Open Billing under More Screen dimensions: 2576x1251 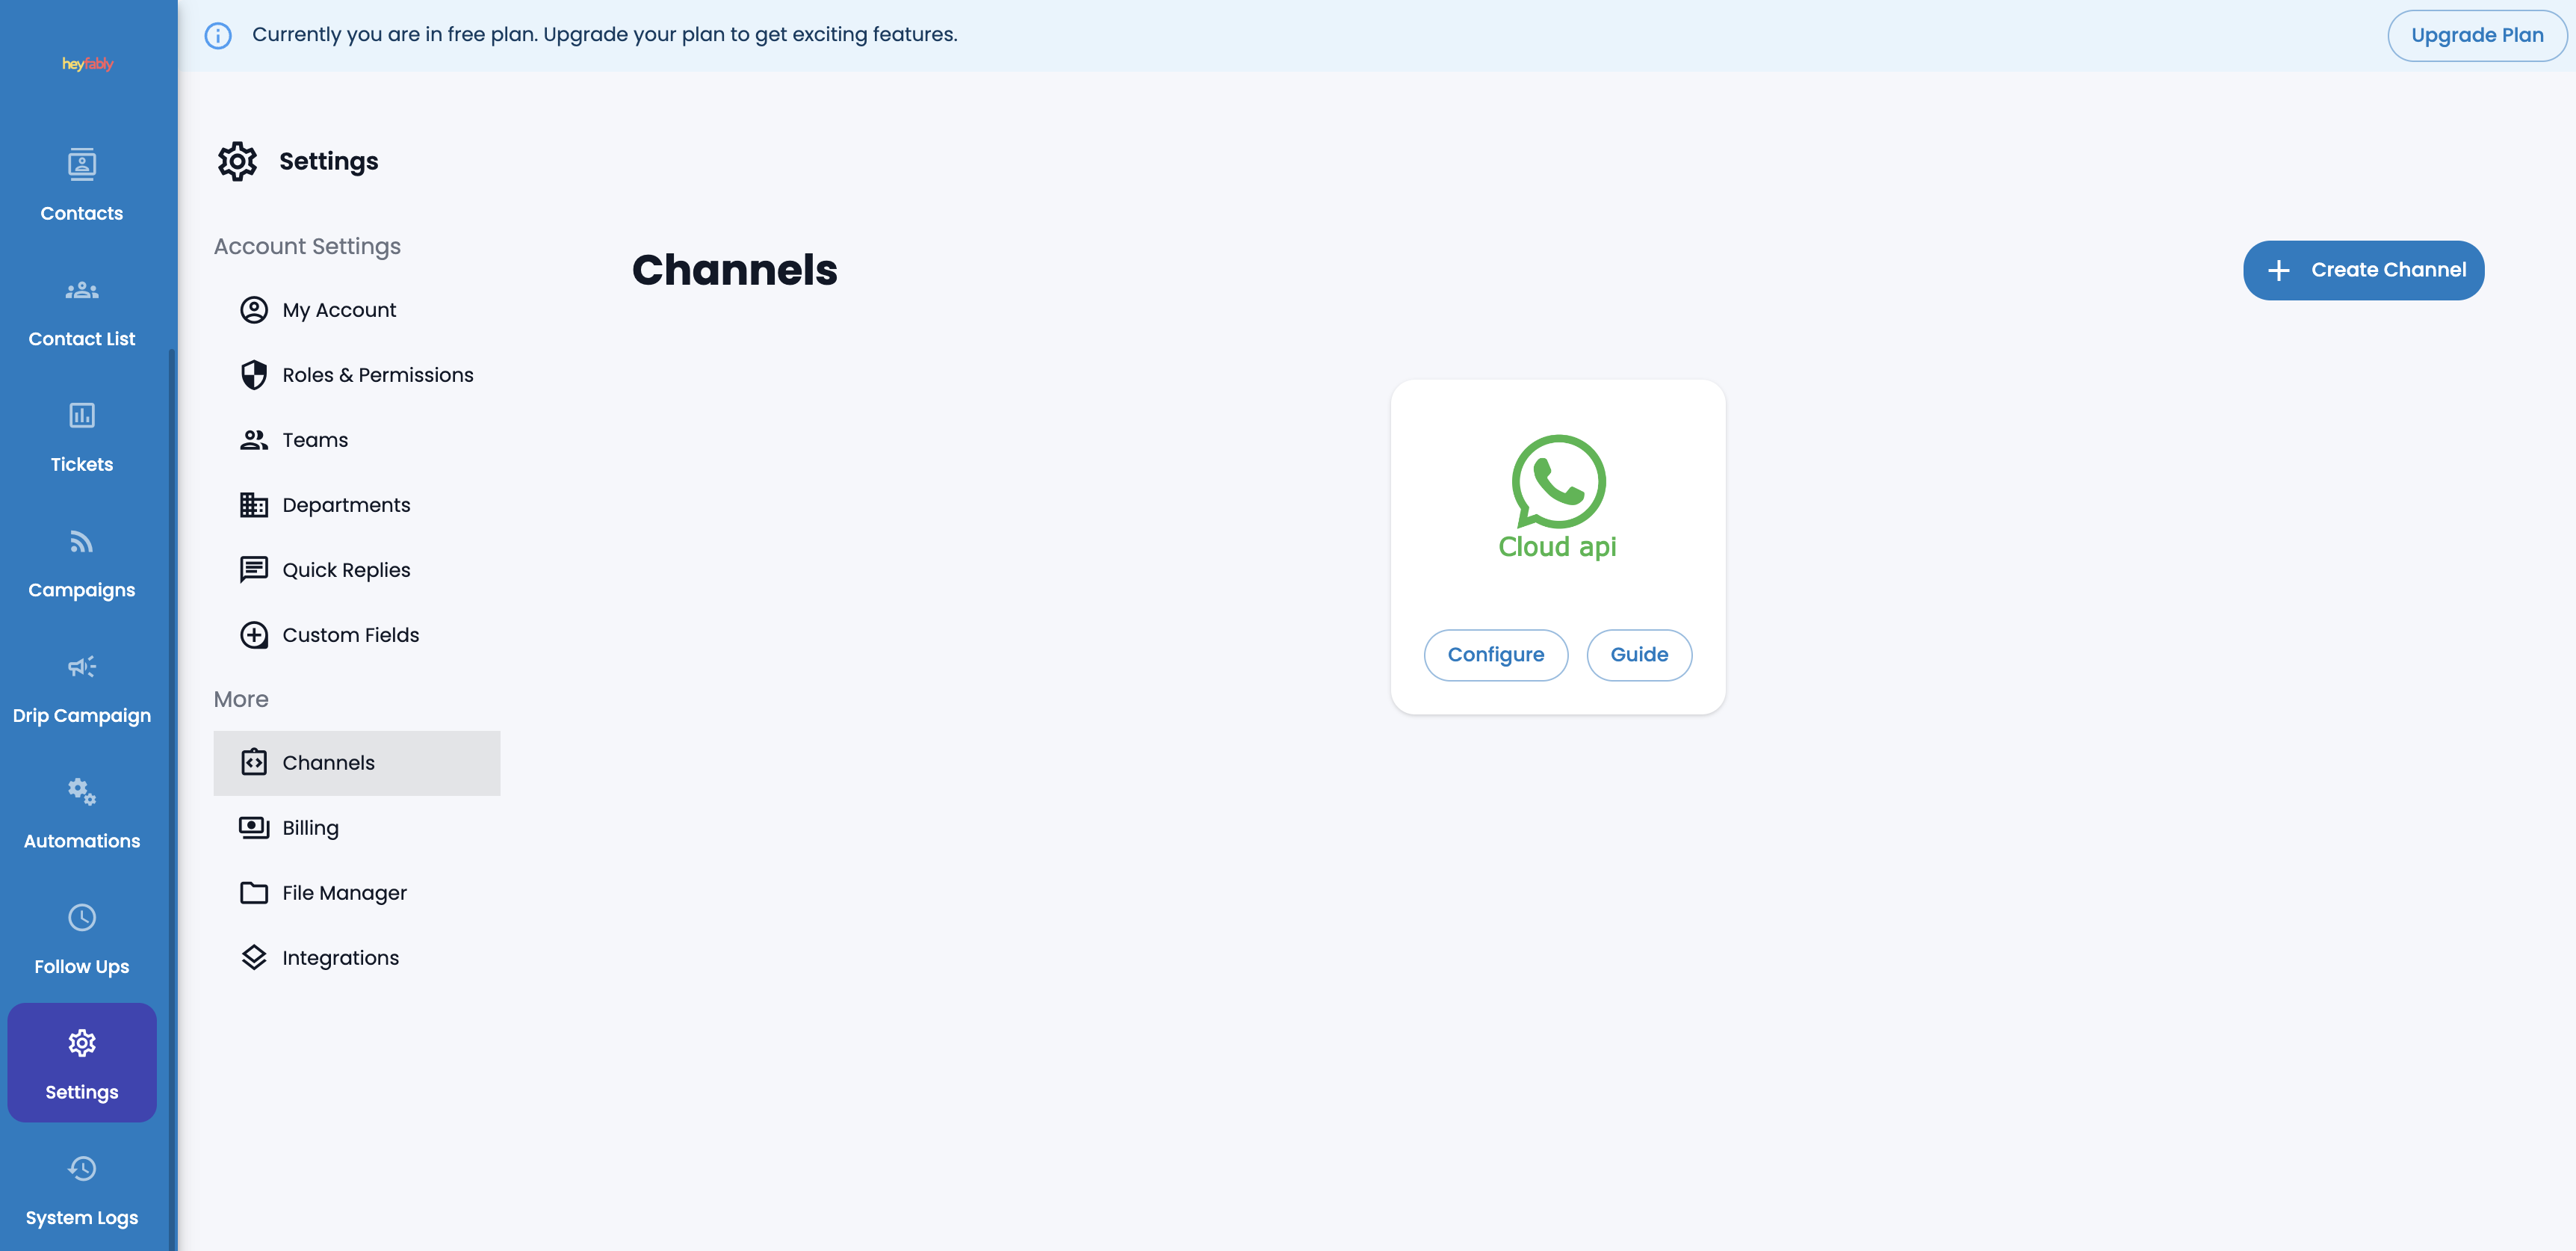(310, 828)
